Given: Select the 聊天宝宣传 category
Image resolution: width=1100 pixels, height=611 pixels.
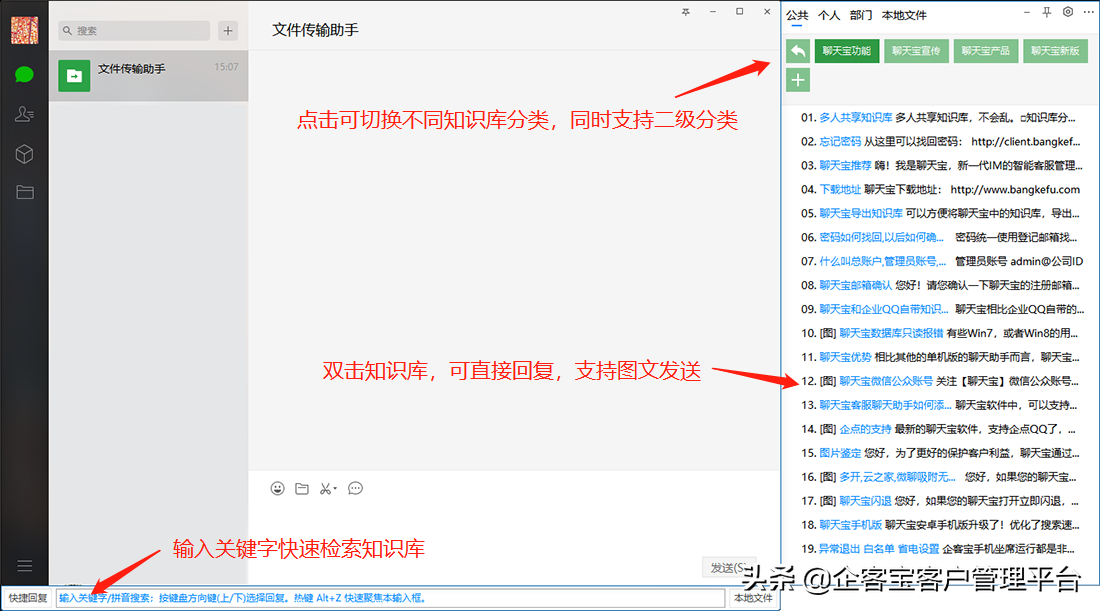Looking at the screenshot, I should (916, 51).
